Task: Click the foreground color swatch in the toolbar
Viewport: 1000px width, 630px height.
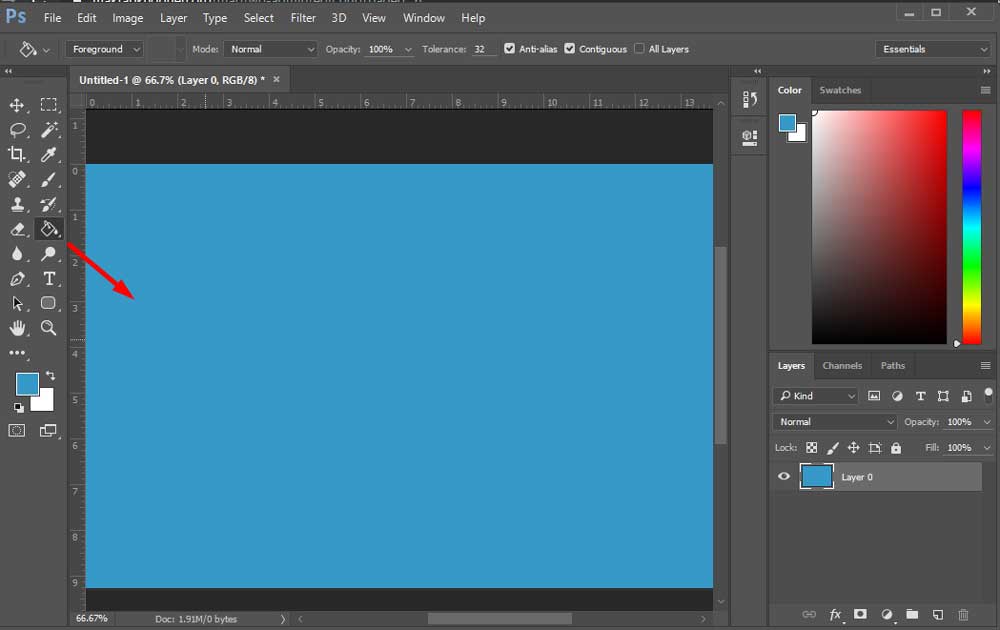Action: [27, 384]
